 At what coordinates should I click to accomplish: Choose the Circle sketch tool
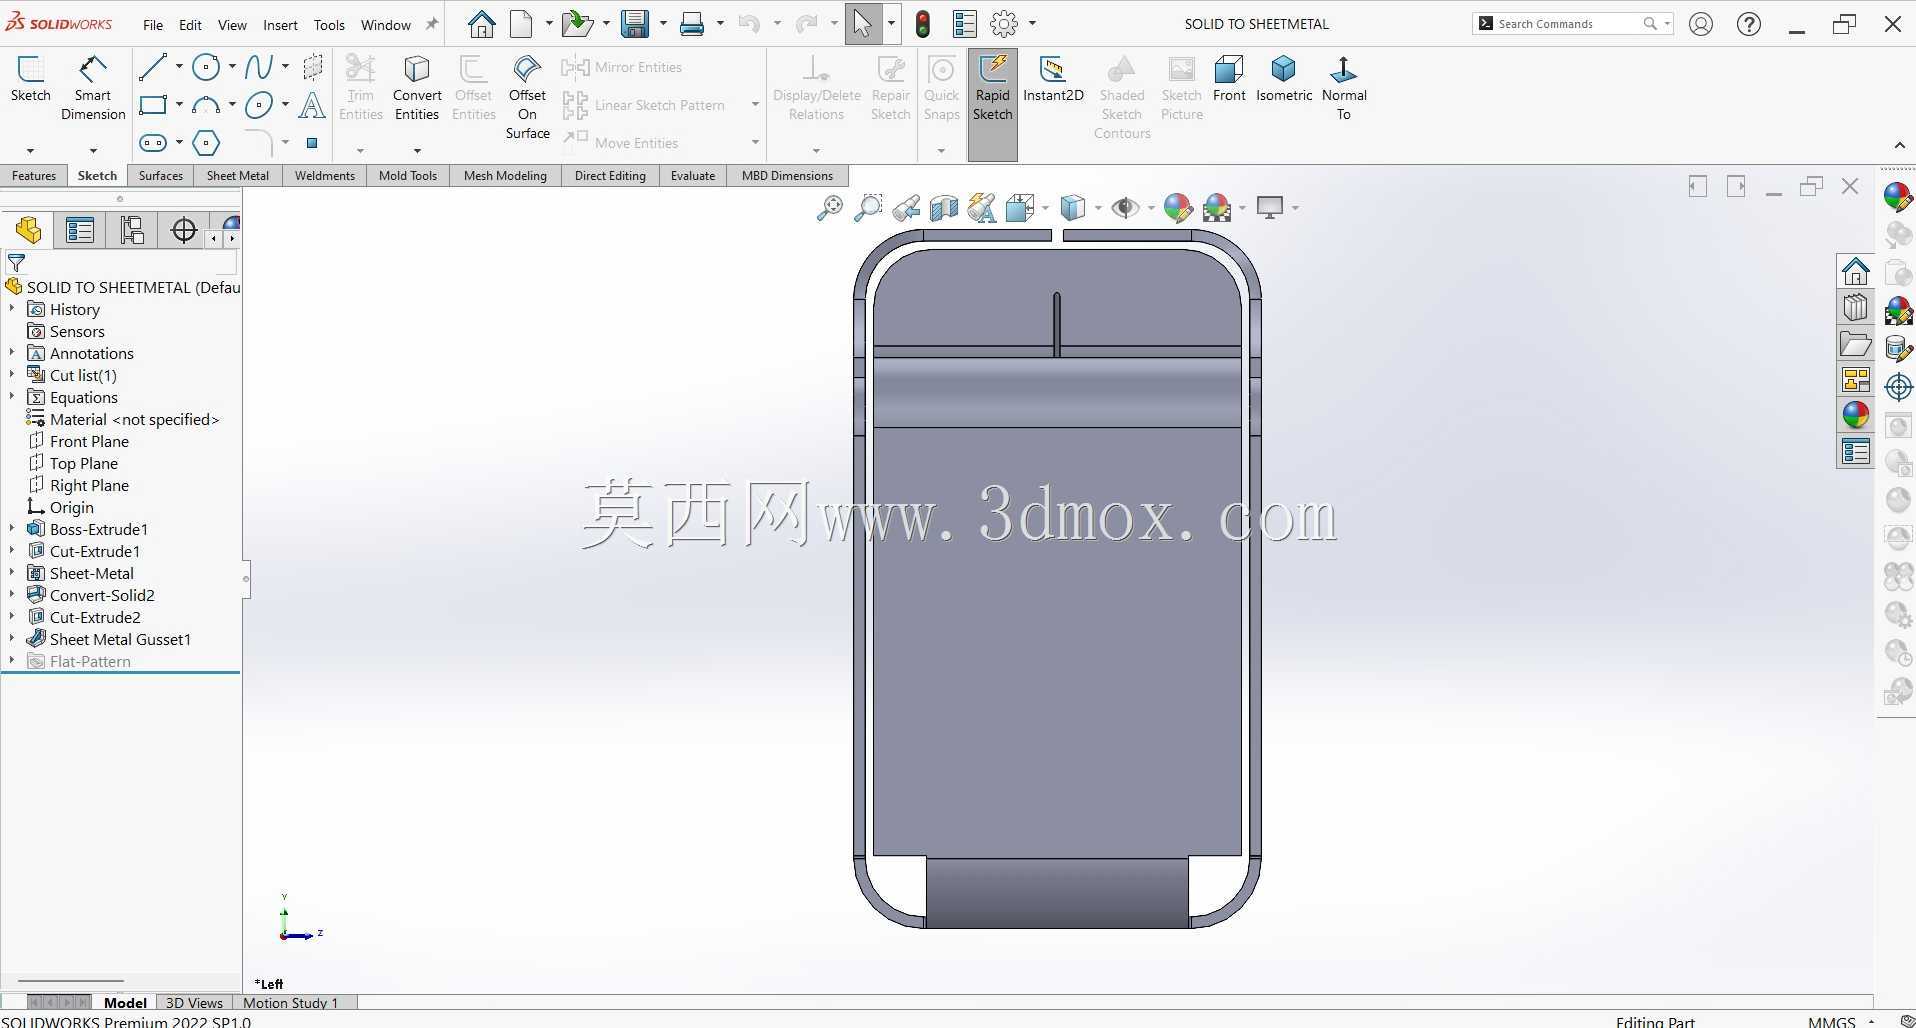pos(206,67)
